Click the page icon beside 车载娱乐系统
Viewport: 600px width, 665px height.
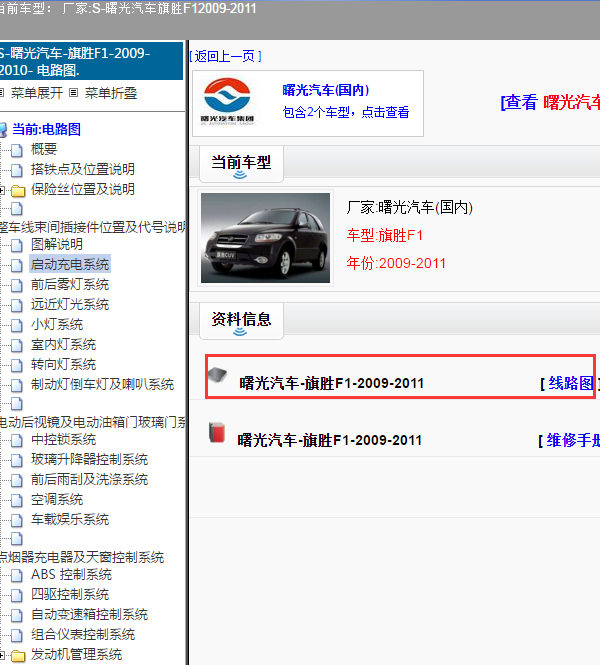(17, 520)
